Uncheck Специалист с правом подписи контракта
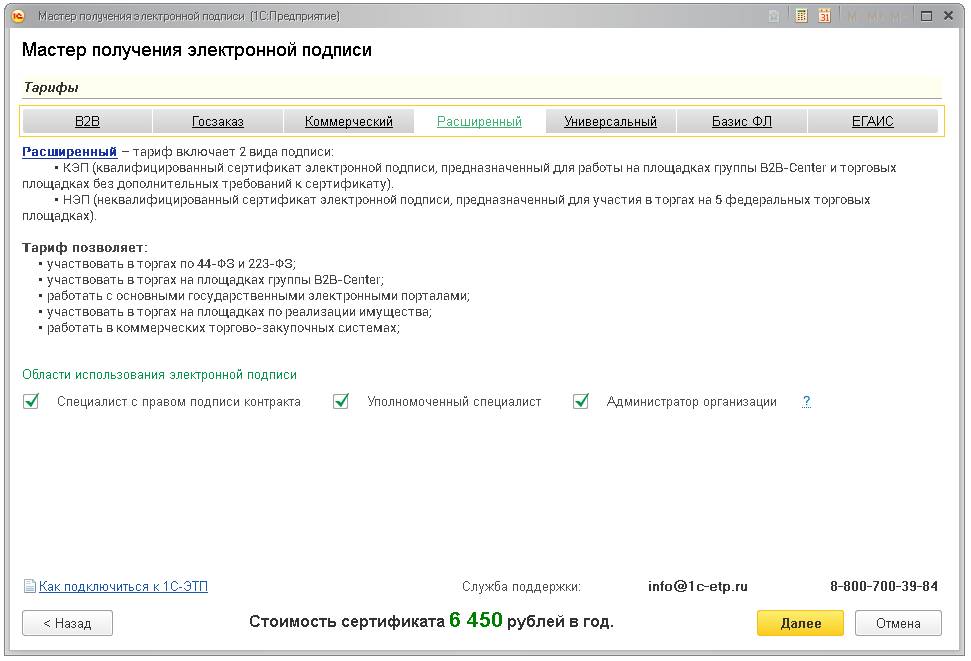This screenshot has height=661, width=971. (31, 401)
